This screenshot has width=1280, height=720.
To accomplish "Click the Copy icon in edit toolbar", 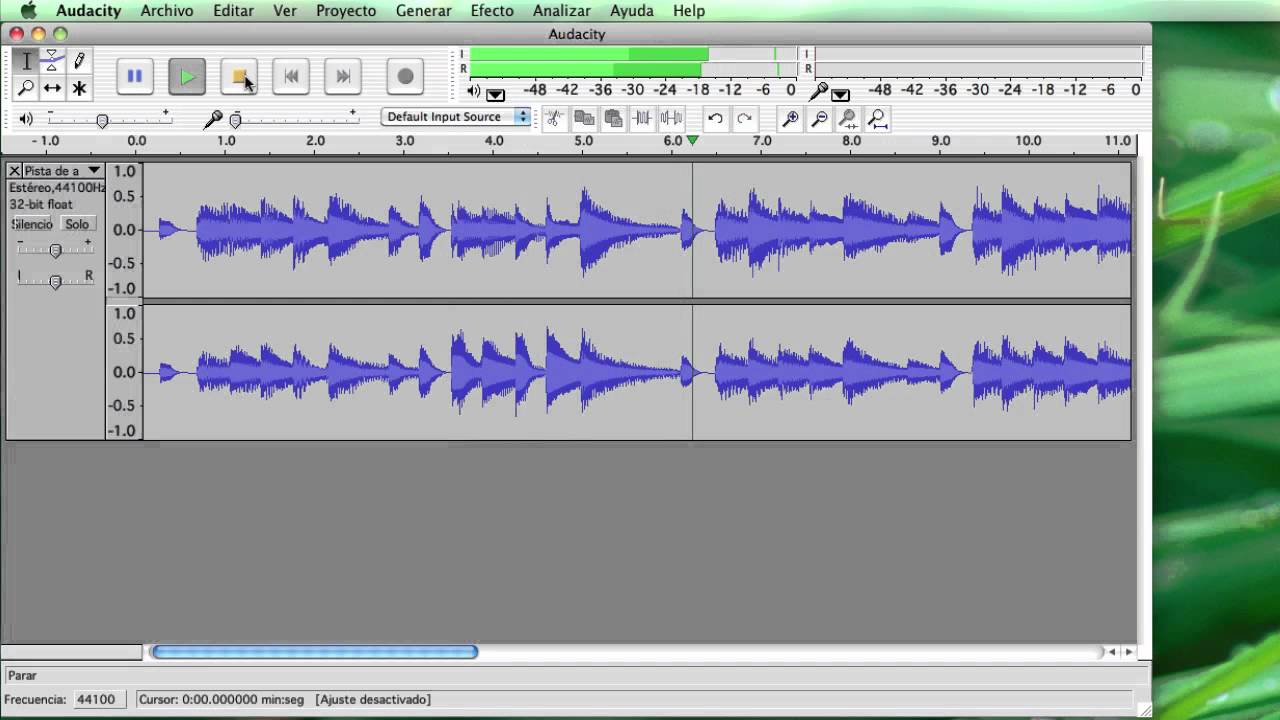I will pyautogui.click(x=584, y=119).
